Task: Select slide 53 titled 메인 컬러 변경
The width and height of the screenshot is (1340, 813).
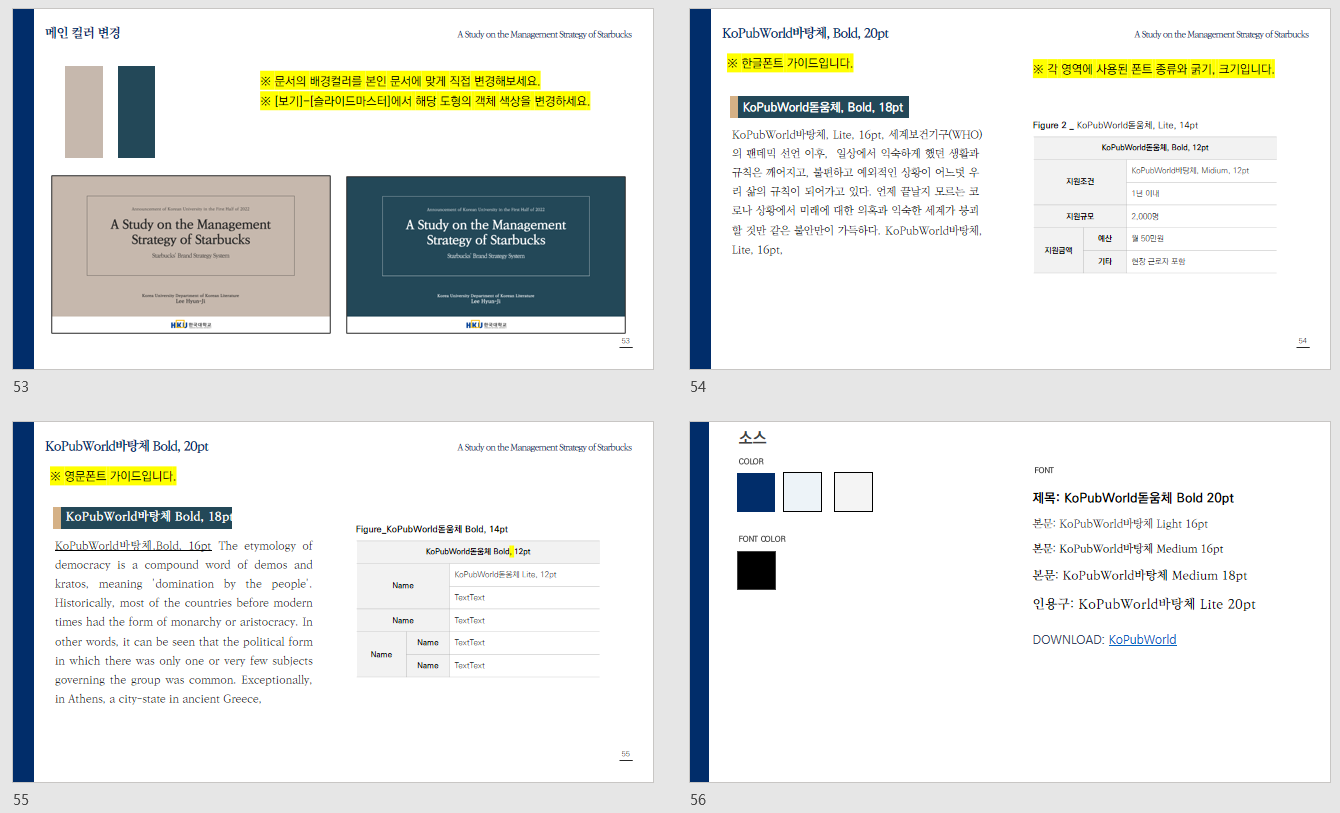Action: (333, 189)
